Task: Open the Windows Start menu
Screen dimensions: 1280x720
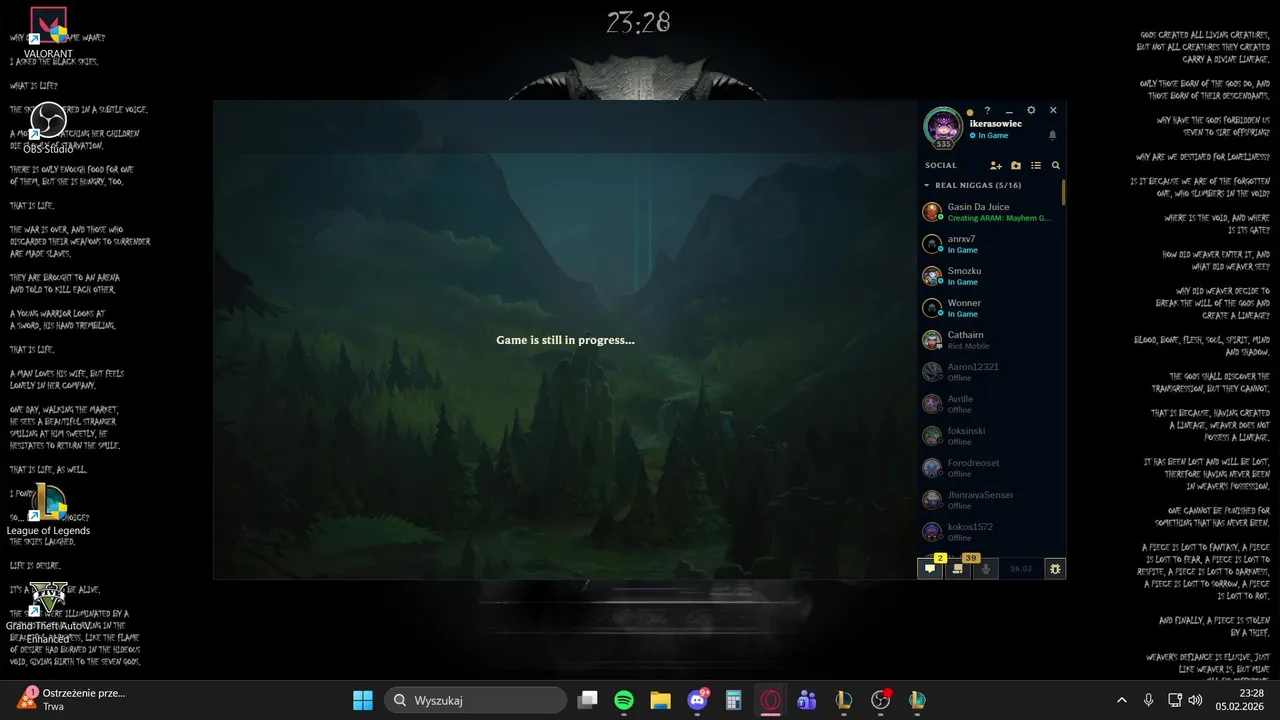Action: [x=363, y=700]
